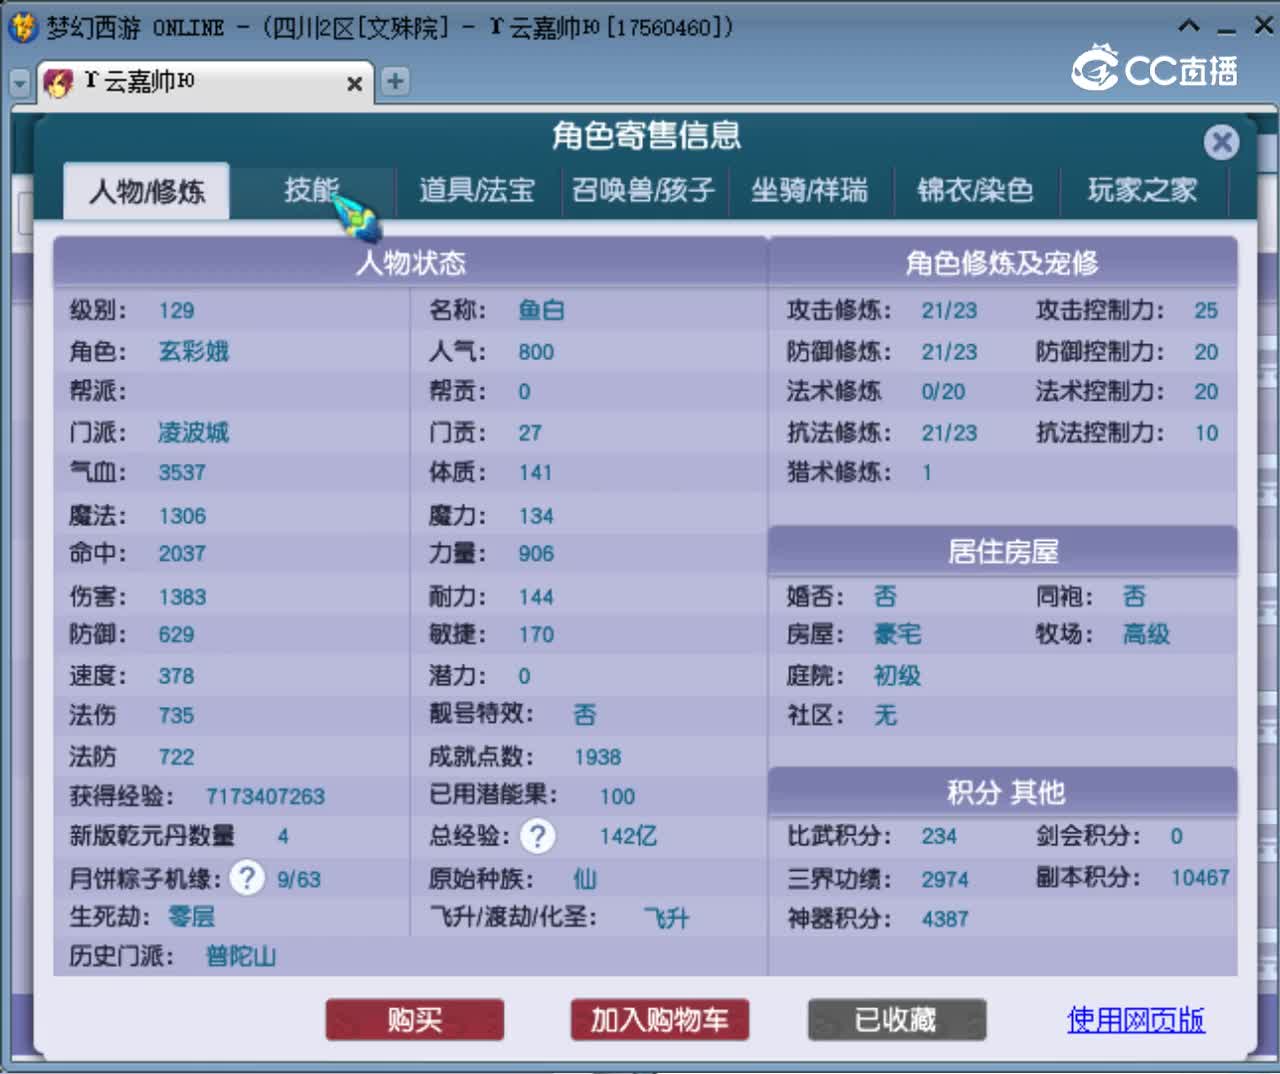Collapse window with the up arrow
This screenshot has height=1074, width=1280.
coord(1189,26)
